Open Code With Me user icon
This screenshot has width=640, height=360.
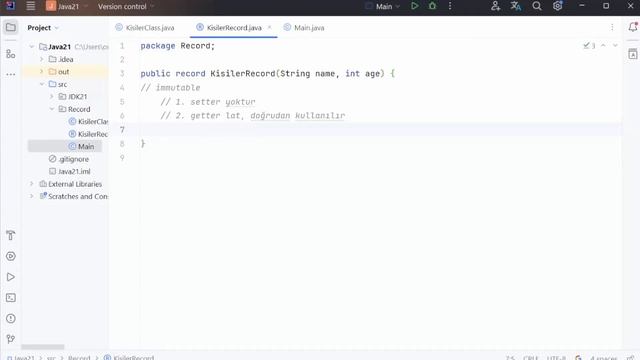(x=496, y=6)
